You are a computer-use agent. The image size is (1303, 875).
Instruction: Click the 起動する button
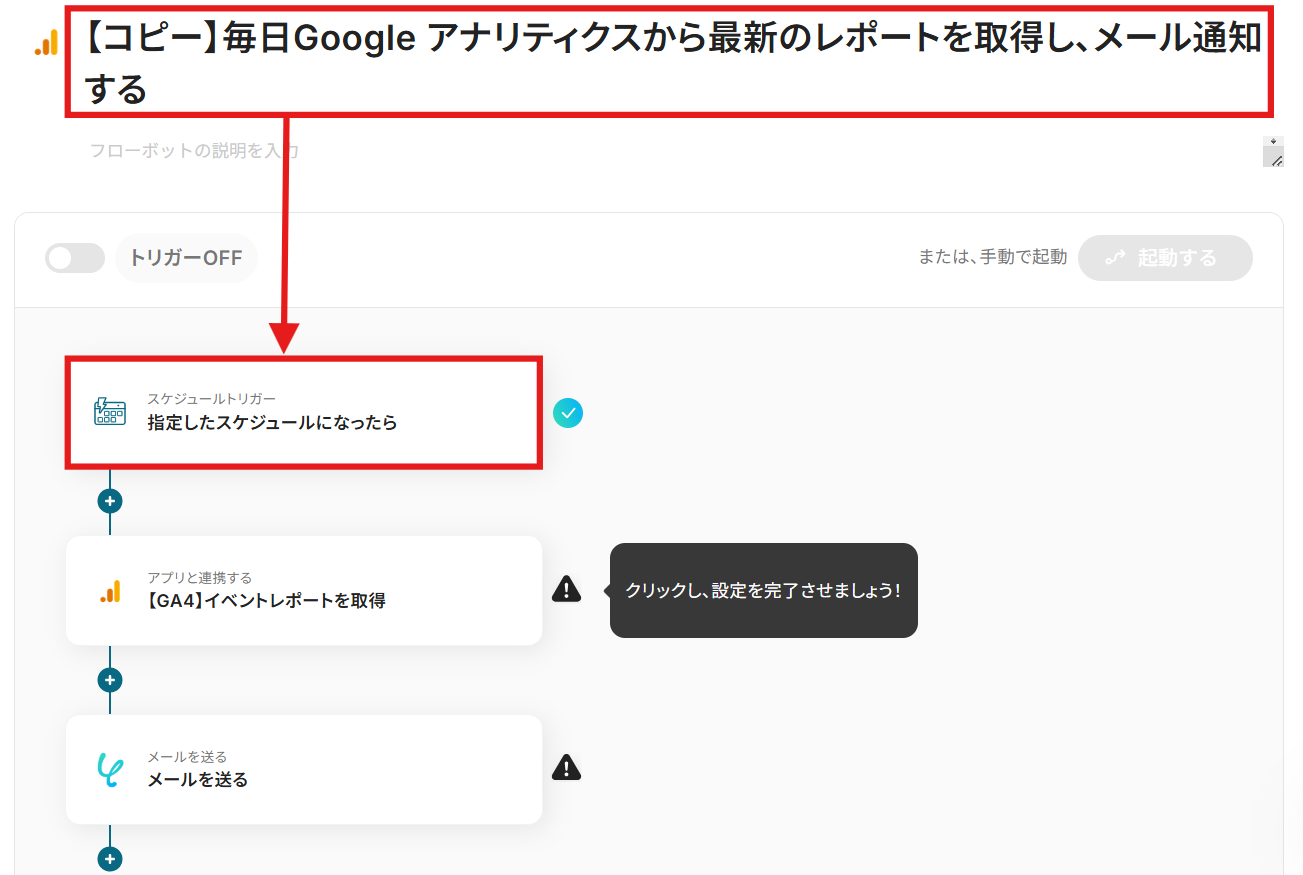[x=1165, y=258]
